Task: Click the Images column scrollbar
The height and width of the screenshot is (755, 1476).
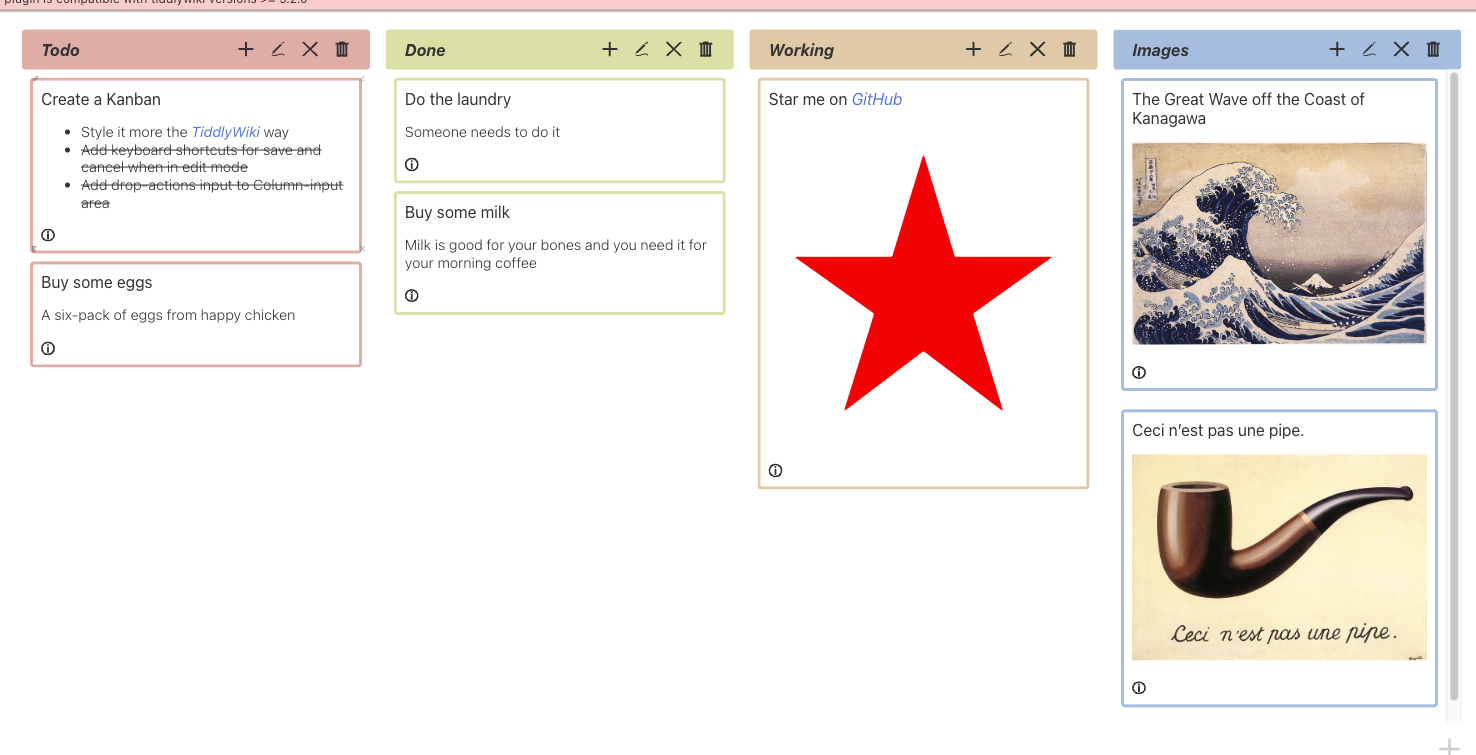Action: pyautogui.click(x=1454, y=386)
